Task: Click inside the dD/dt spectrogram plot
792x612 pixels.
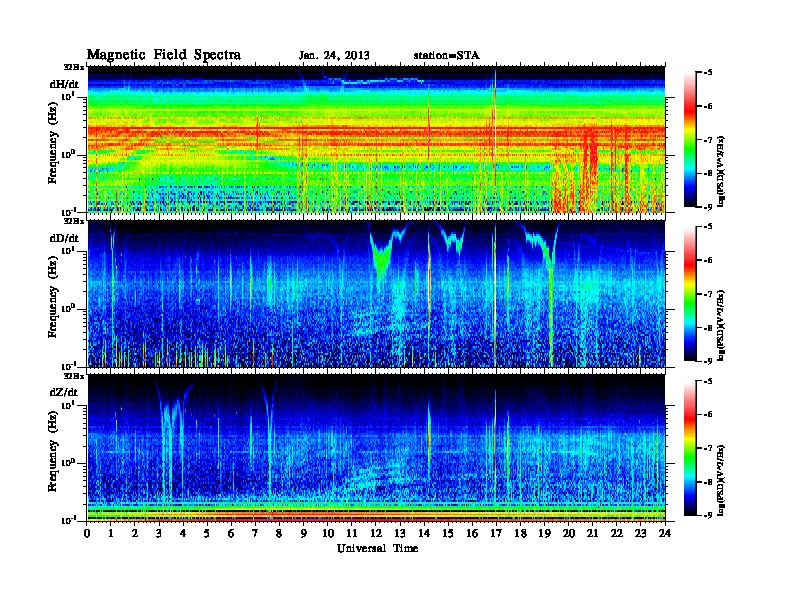Action: coord(376,294)
